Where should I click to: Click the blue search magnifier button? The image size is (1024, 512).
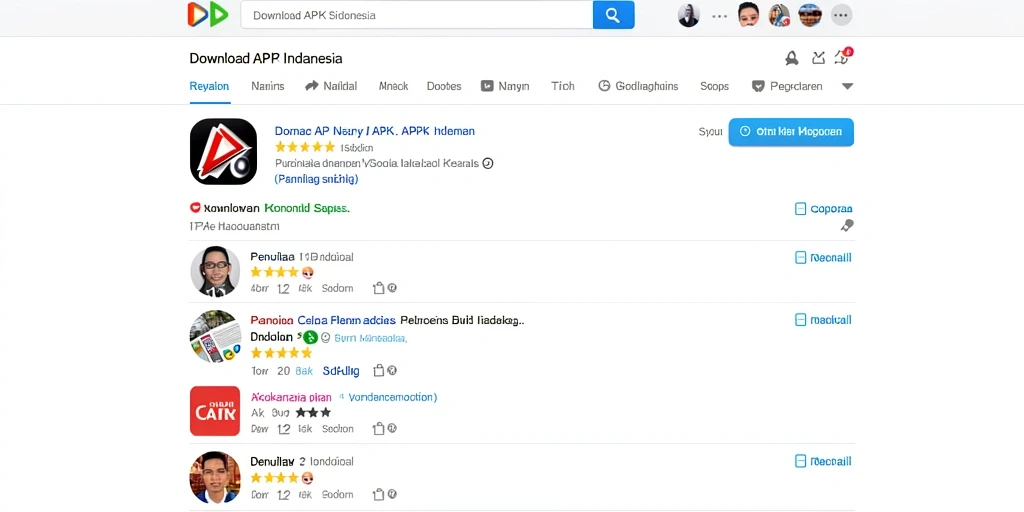(x=613, y=15)
